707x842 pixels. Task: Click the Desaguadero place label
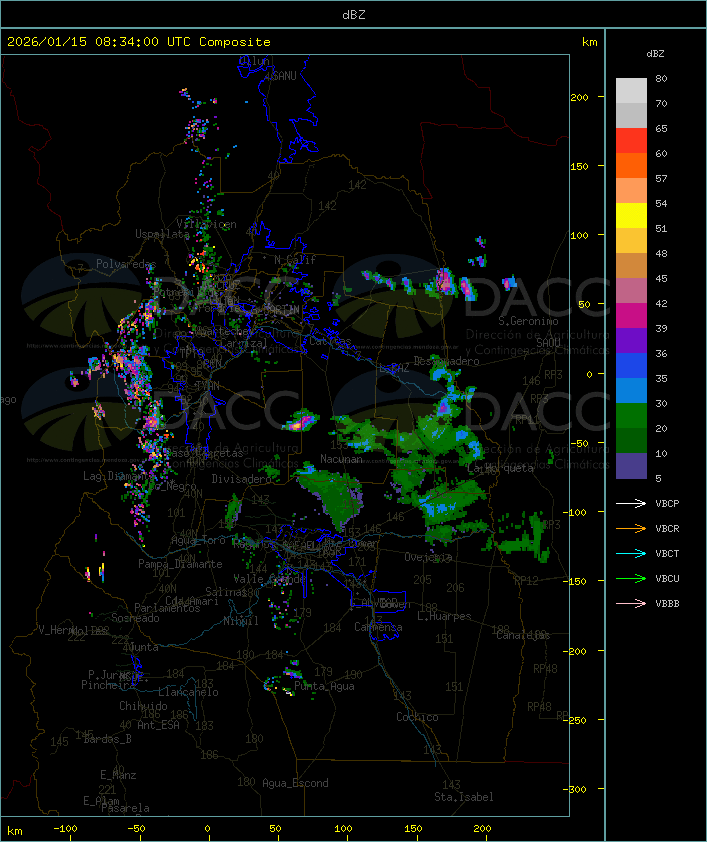(x=447, y=361)
